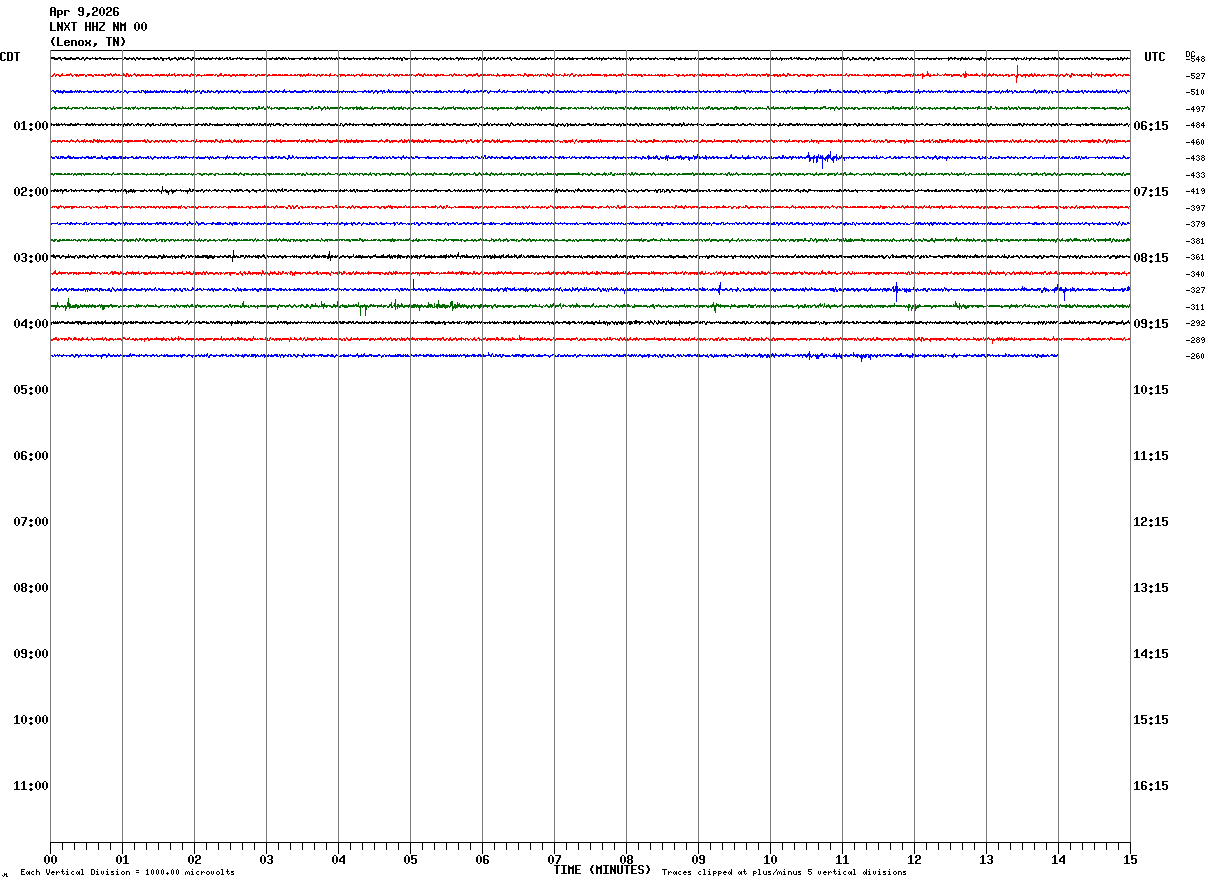Click the '08:00' CDT time label
Viewport: 1210px width, 886px height.
click(x=31, y=588)
